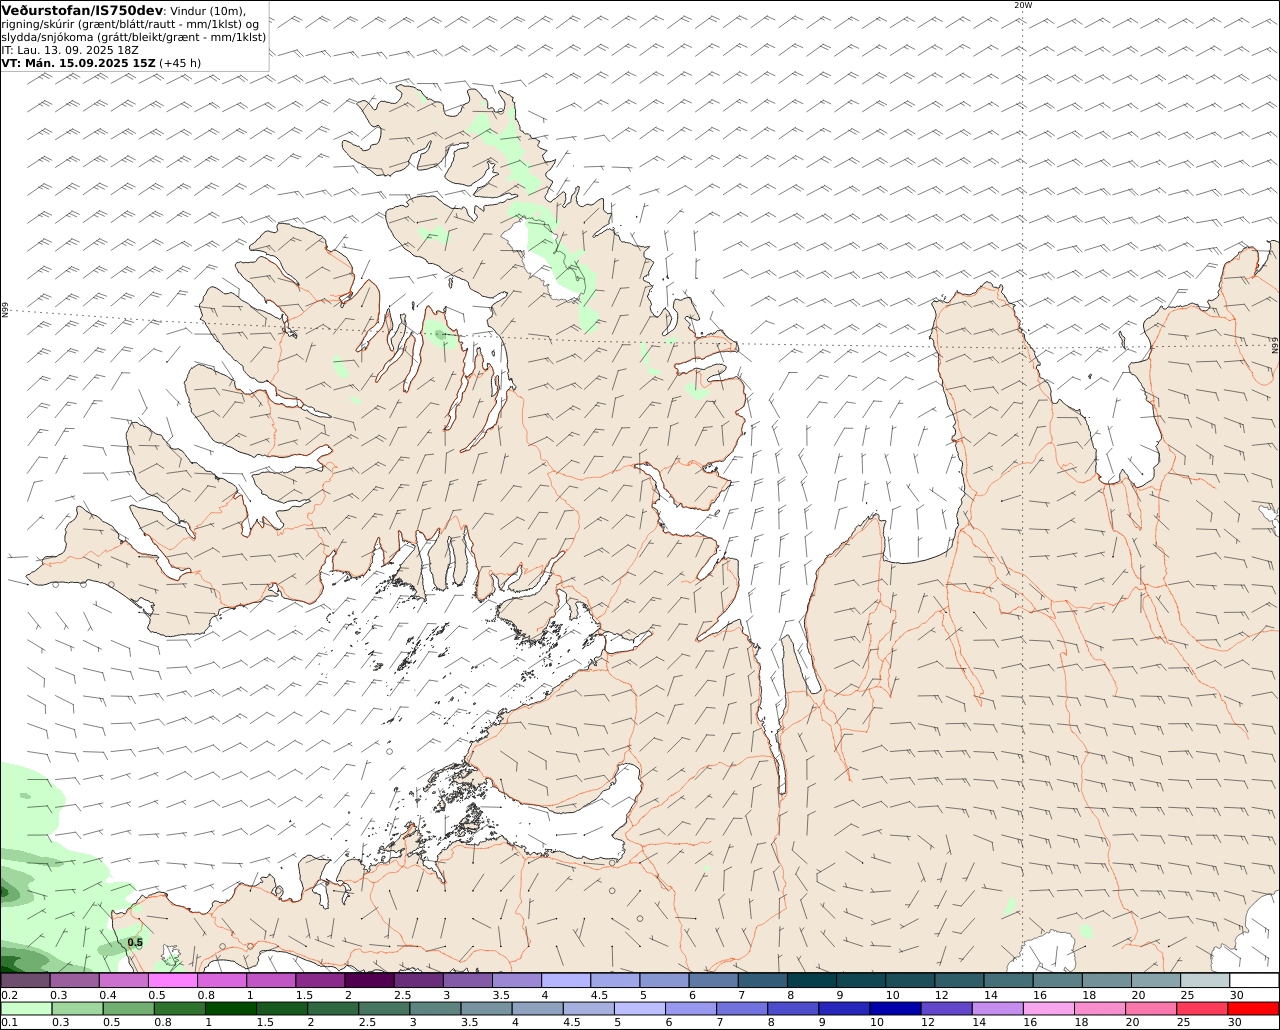The height and width of the screenshot is (1030, 1280).
Task: Click the dark green swatch labeled 1 in lower scale
Action: click(231, 1009)
